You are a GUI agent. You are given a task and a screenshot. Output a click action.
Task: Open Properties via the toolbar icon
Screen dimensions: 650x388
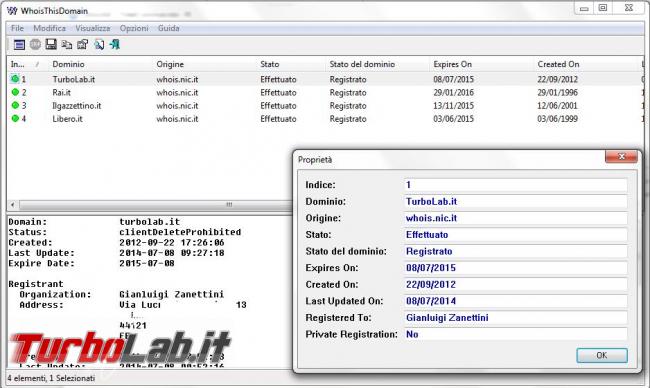pos(82,44)
